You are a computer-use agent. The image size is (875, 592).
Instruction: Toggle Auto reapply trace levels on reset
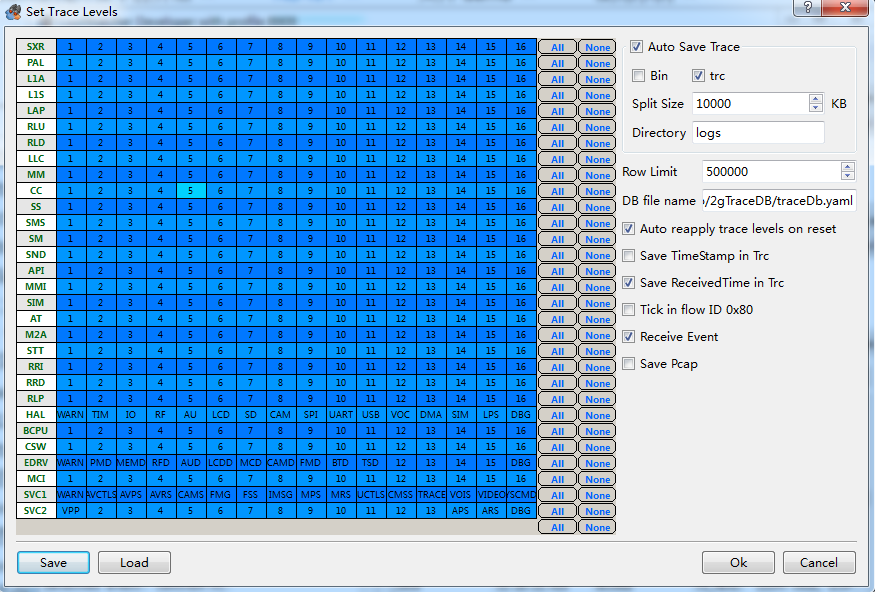point(628,229)
